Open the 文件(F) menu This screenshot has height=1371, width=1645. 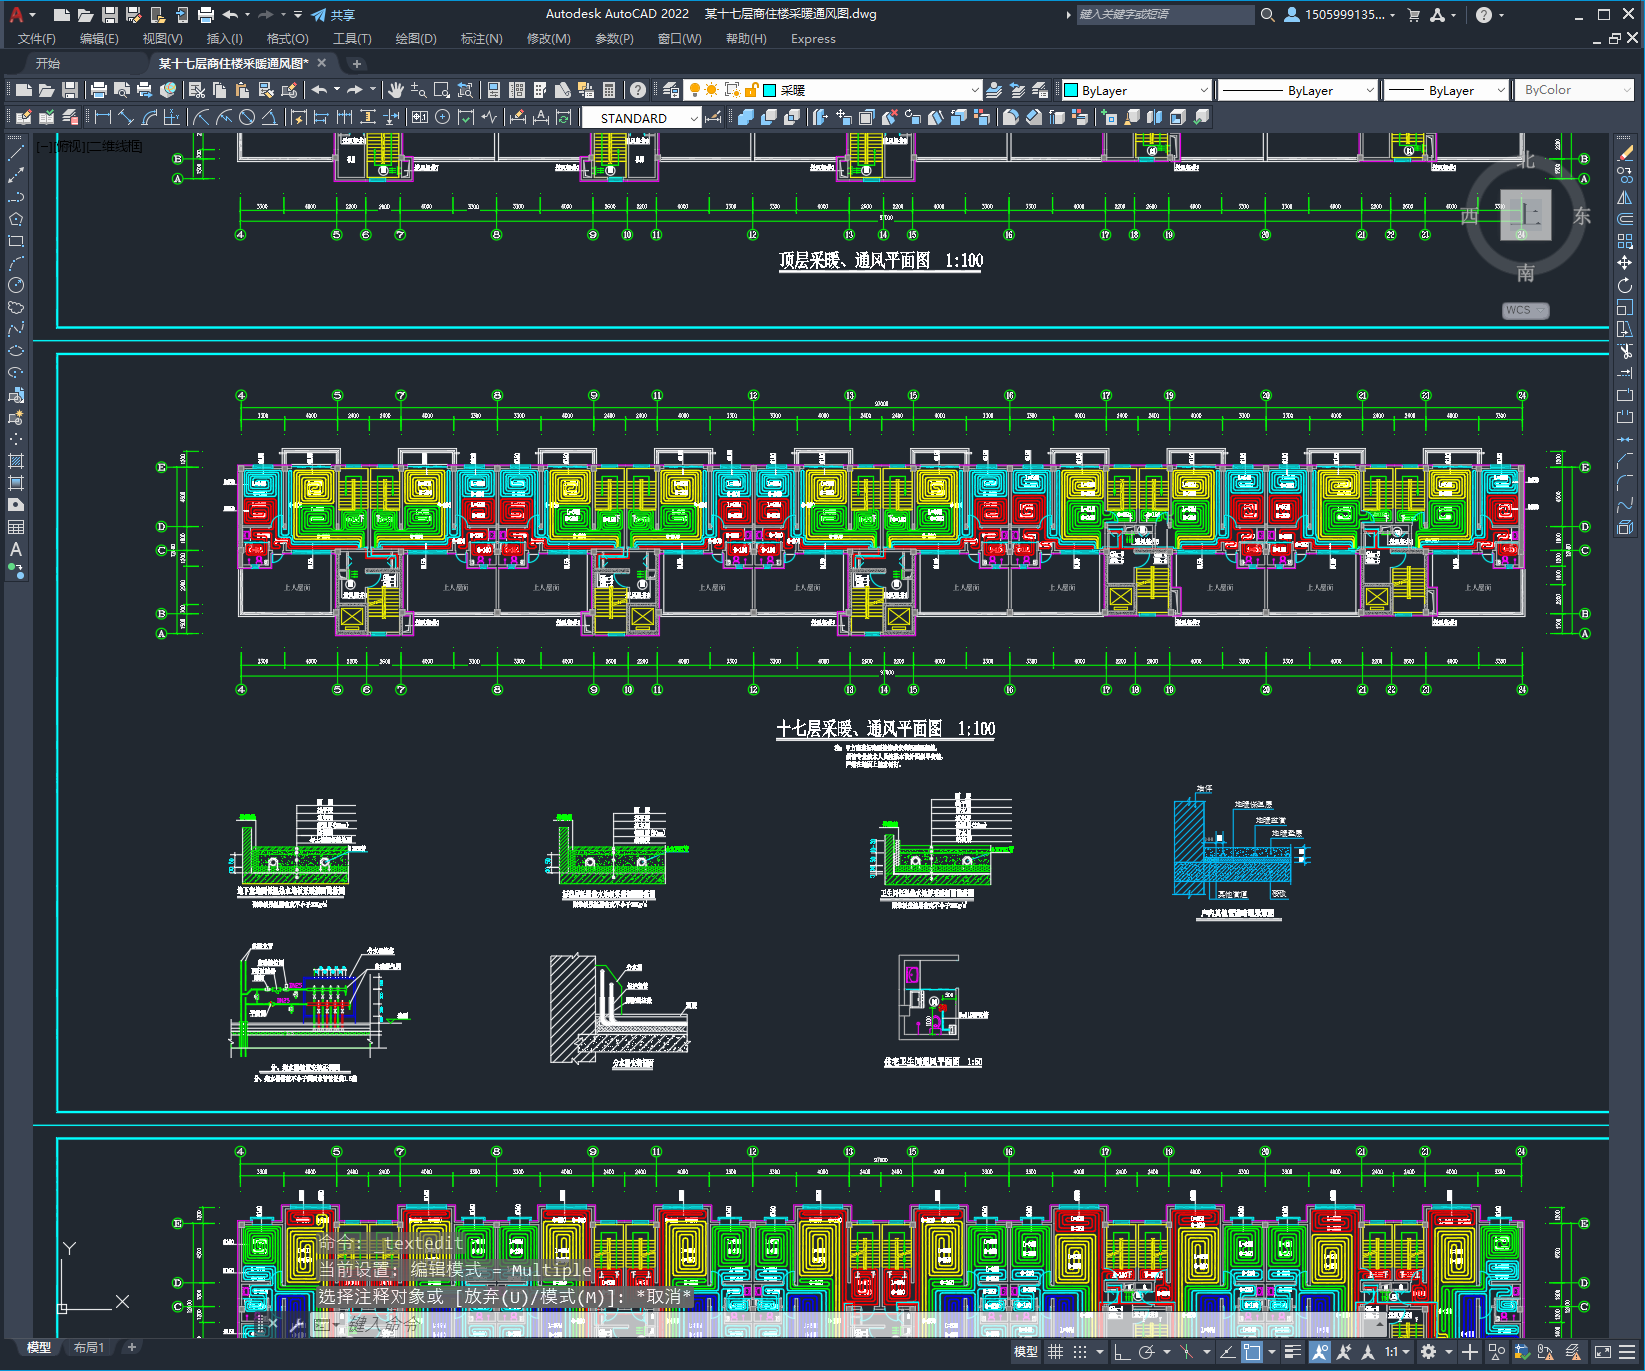[37, 38]
